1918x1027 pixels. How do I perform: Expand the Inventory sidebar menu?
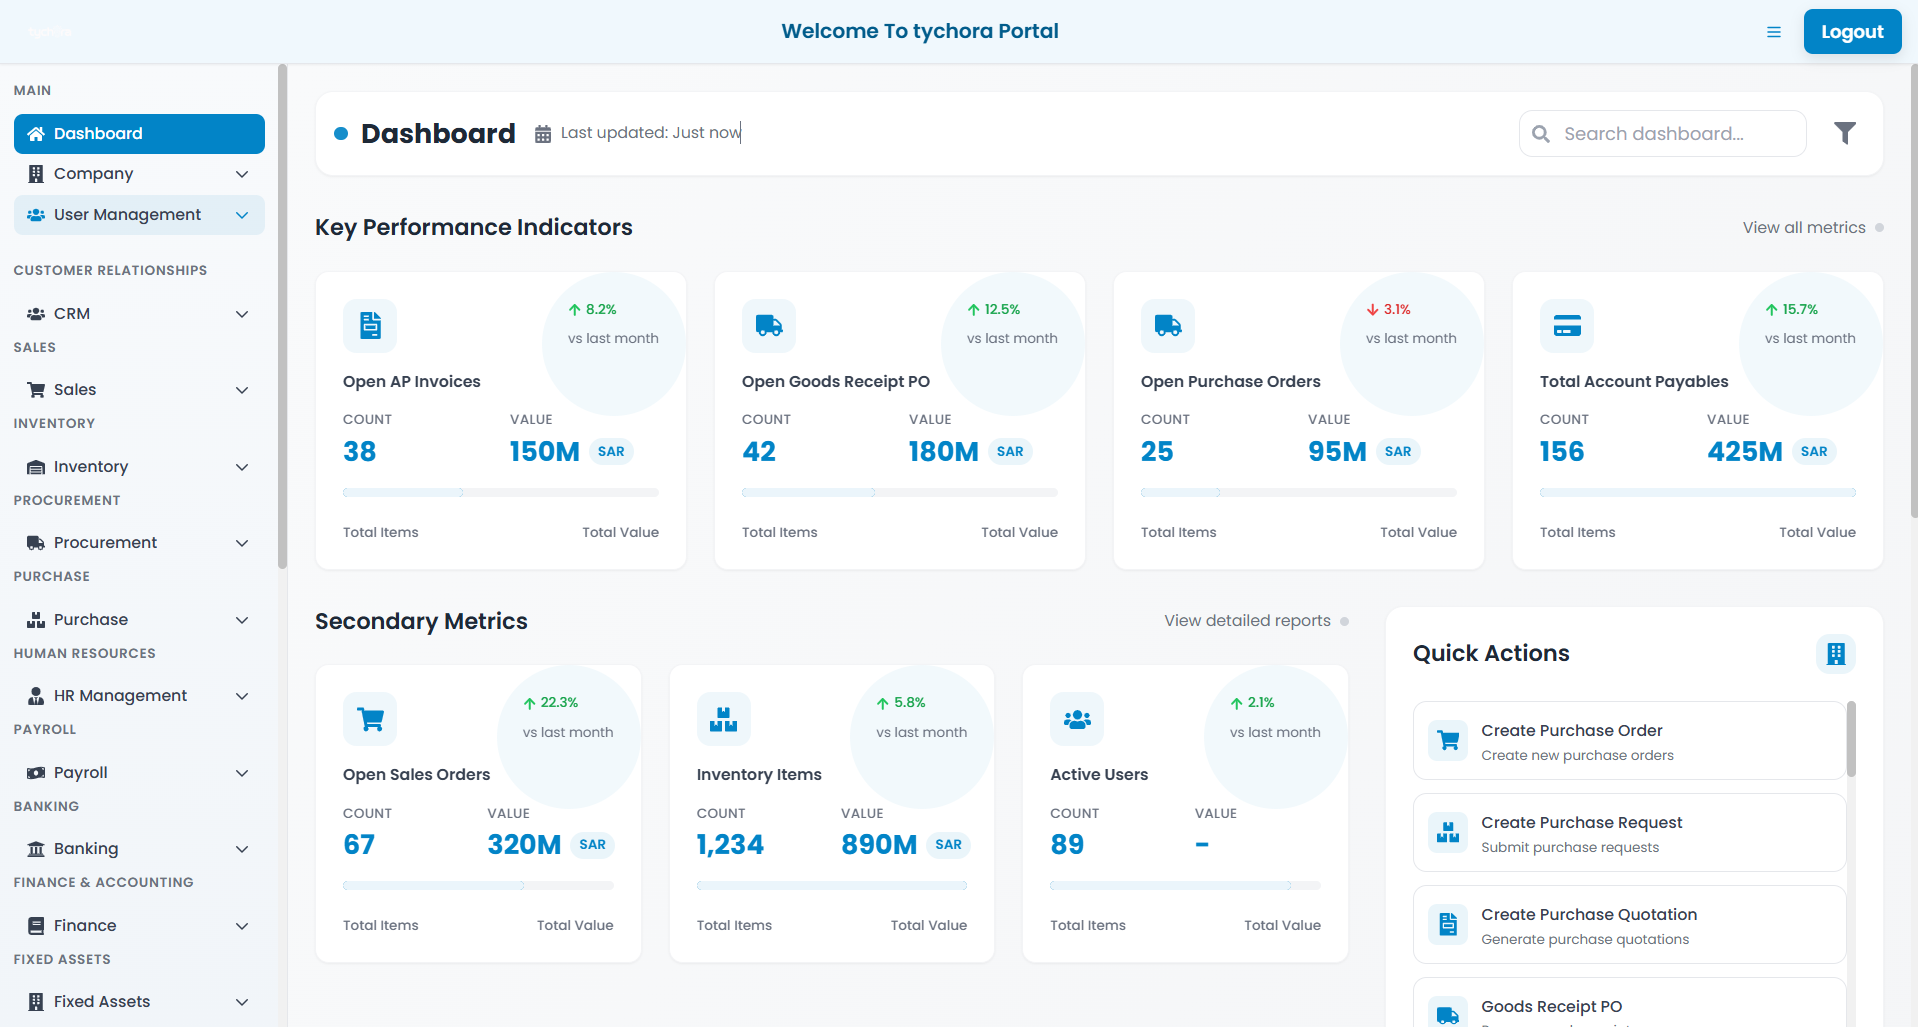(x=139, y=467)
